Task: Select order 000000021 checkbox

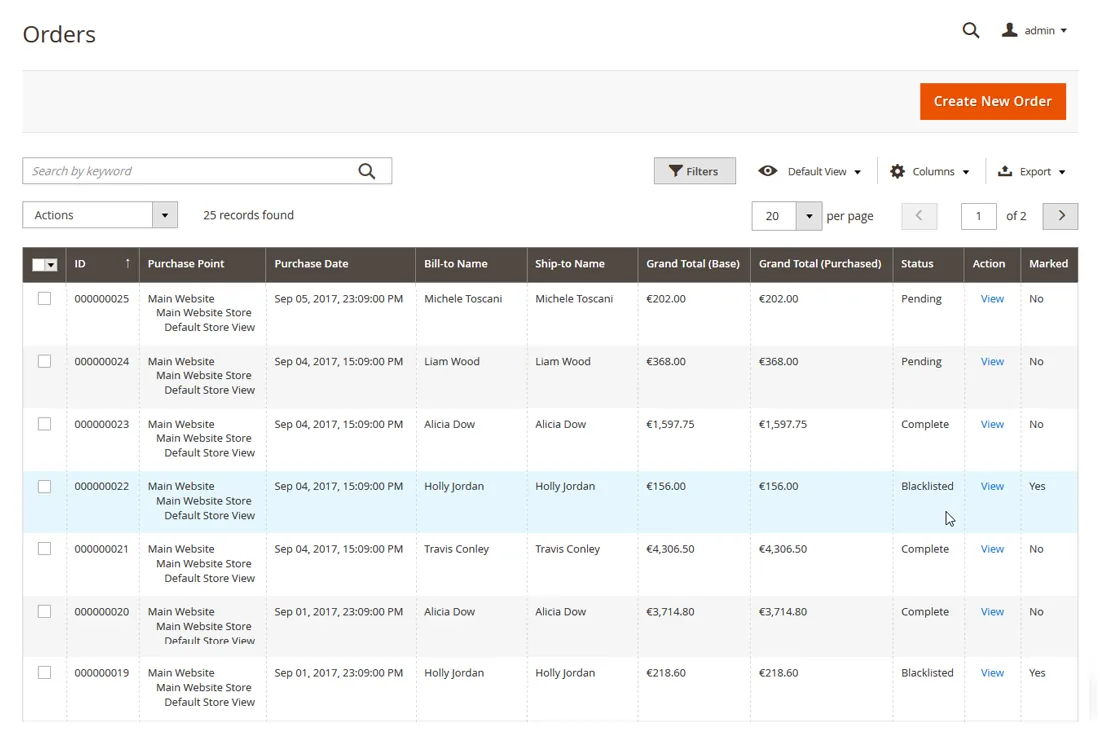Action: (44, 549)
